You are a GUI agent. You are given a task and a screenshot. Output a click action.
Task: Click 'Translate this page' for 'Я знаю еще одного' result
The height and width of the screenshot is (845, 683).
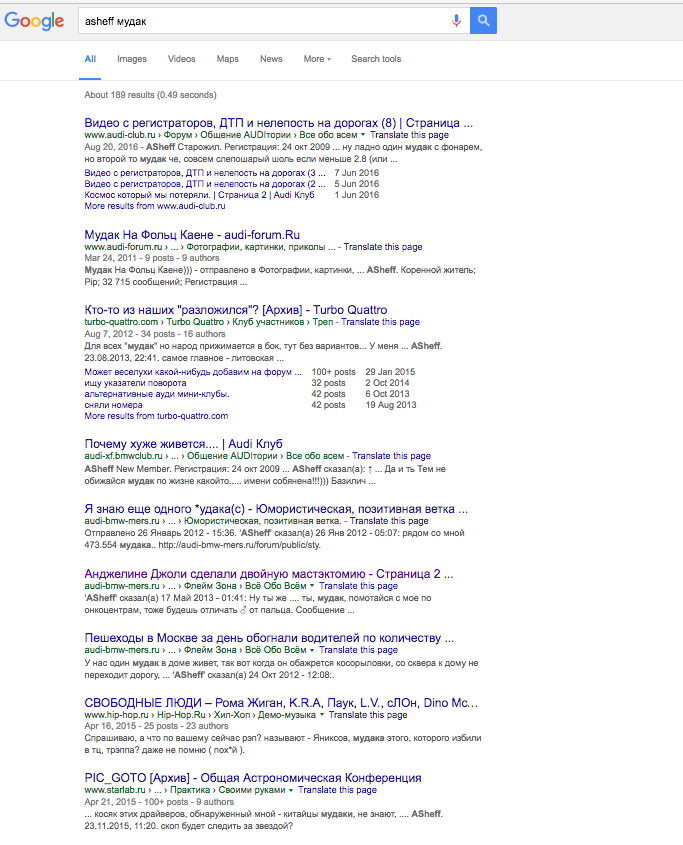(x=389, y=521)
